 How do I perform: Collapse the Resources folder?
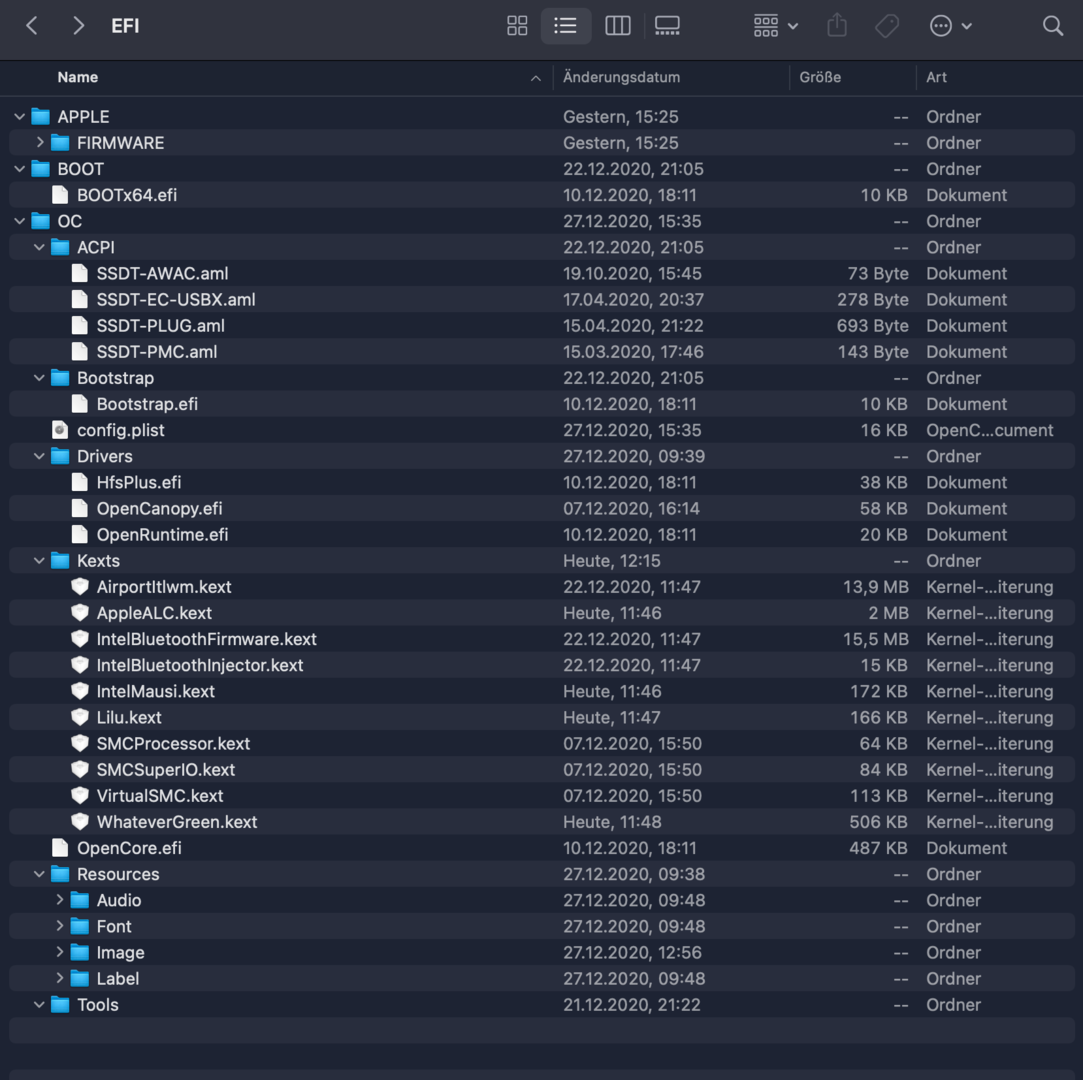pos(39,874)
